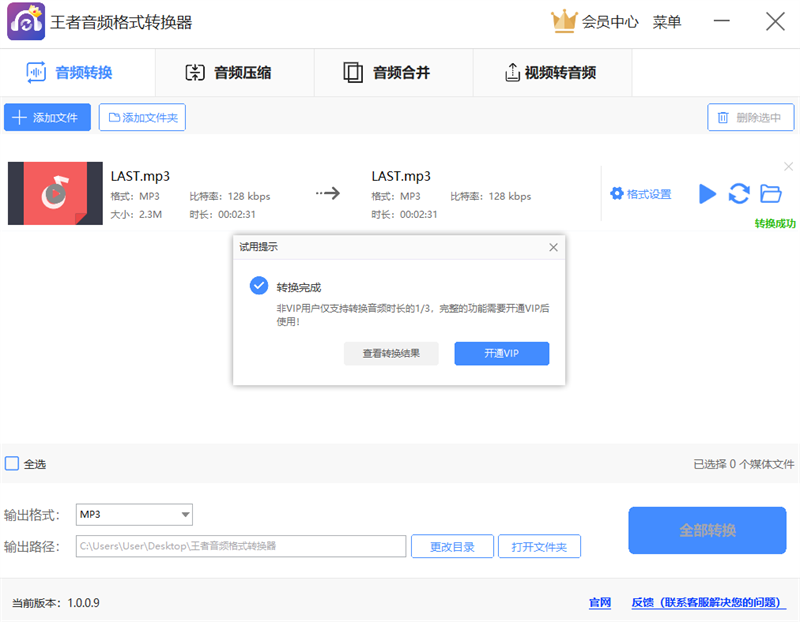Open output folder icon for LAST.mp3

(x=771, y=194)
